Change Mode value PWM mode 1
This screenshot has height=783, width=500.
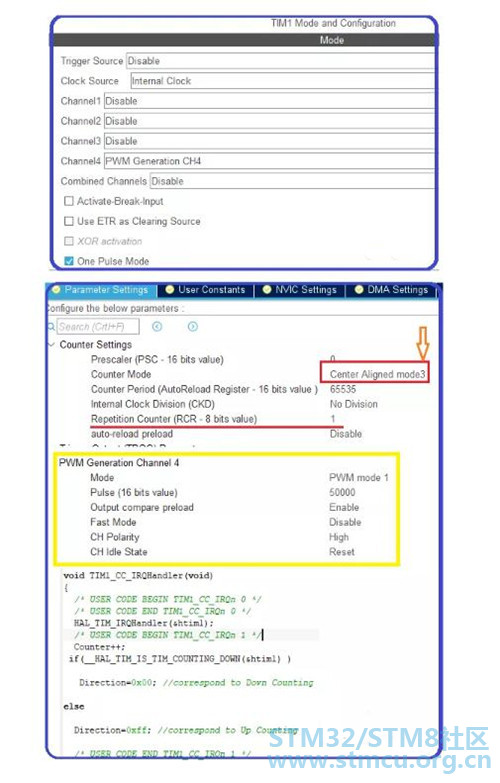tap(359, 477)
